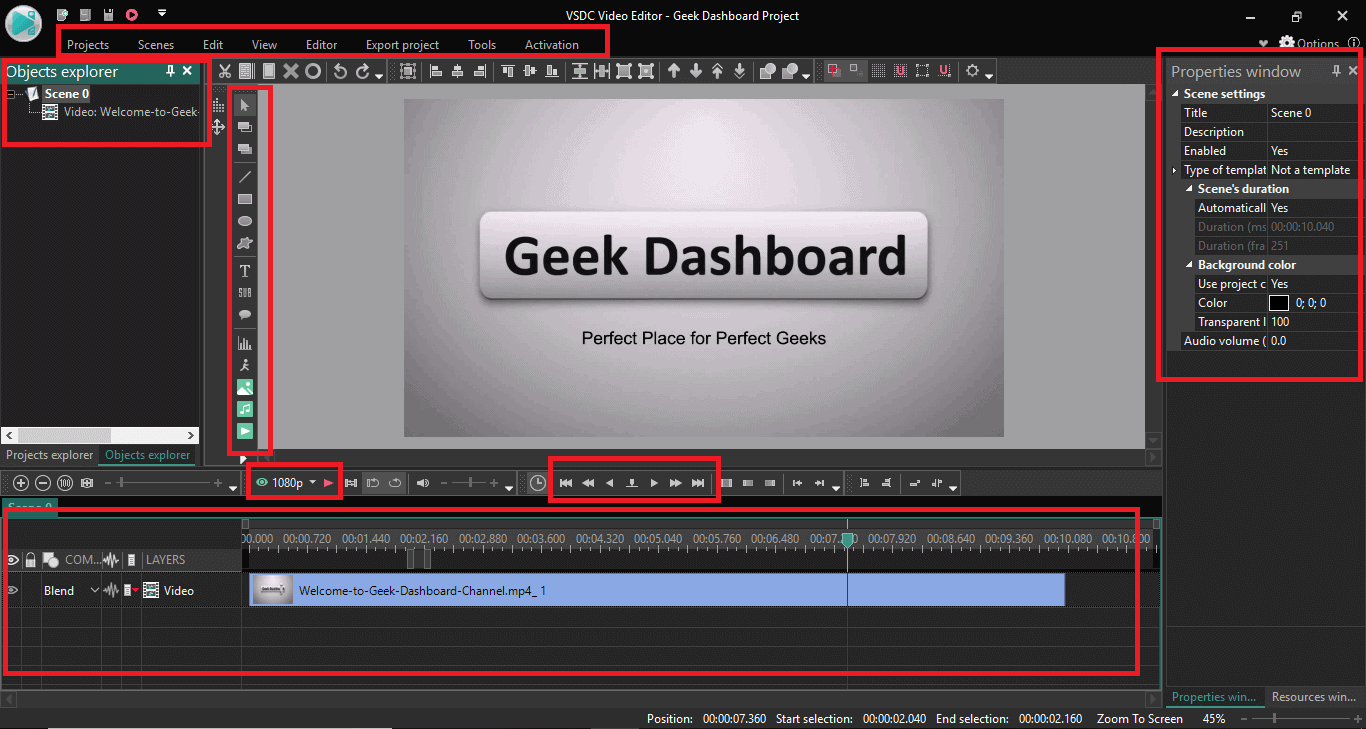This screenshot has height=729, width=1366.
Task: Select the Add Tooltip tool
Action: pyautogui.click(x=245, y=316)
